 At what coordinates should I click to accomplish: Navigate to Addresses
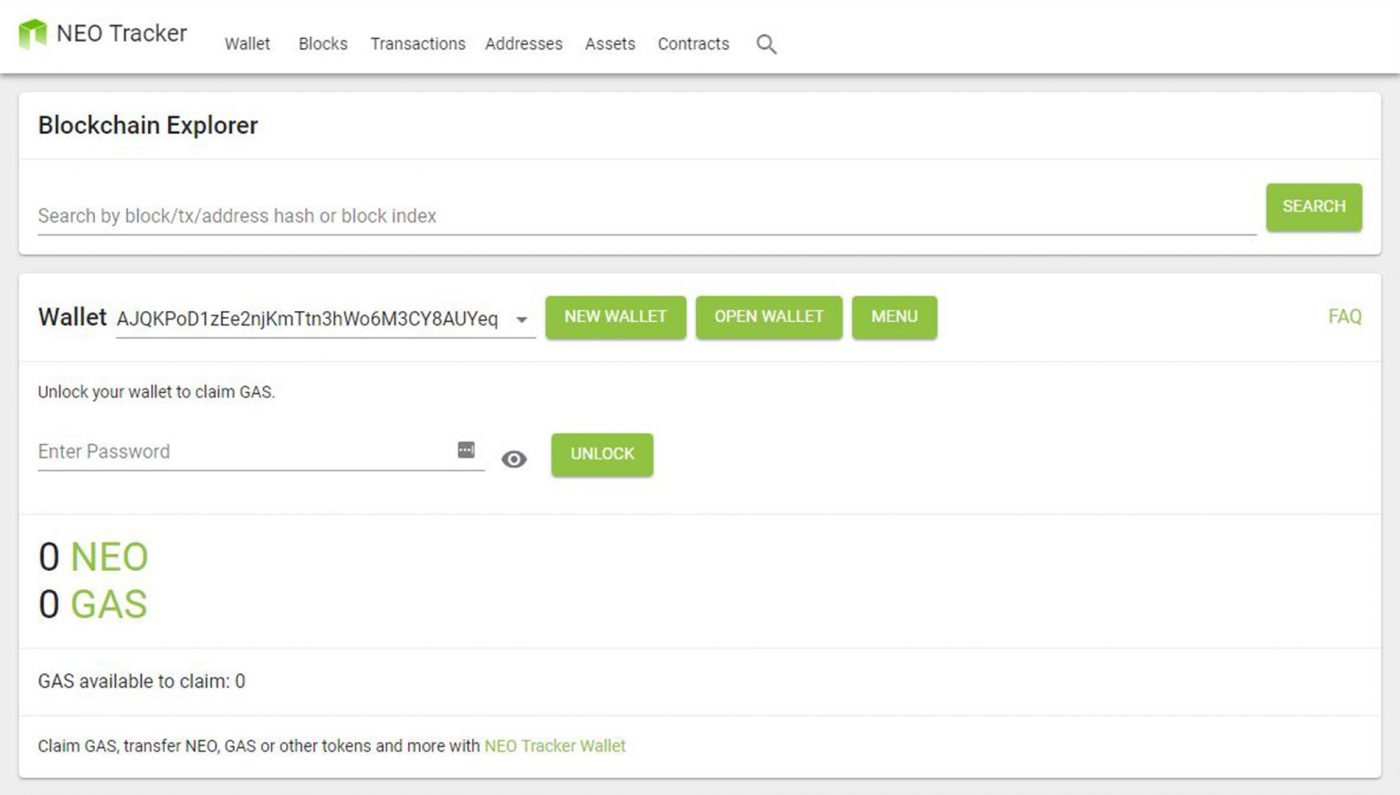tap(524, 44)
